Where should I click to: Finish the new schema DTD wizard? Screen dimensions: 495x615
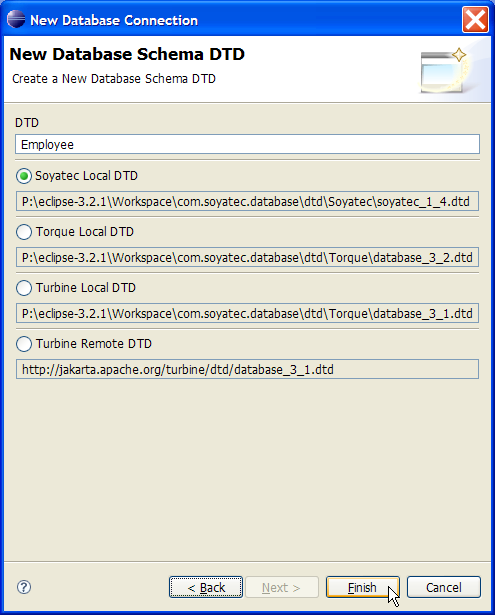click(363, 587)
